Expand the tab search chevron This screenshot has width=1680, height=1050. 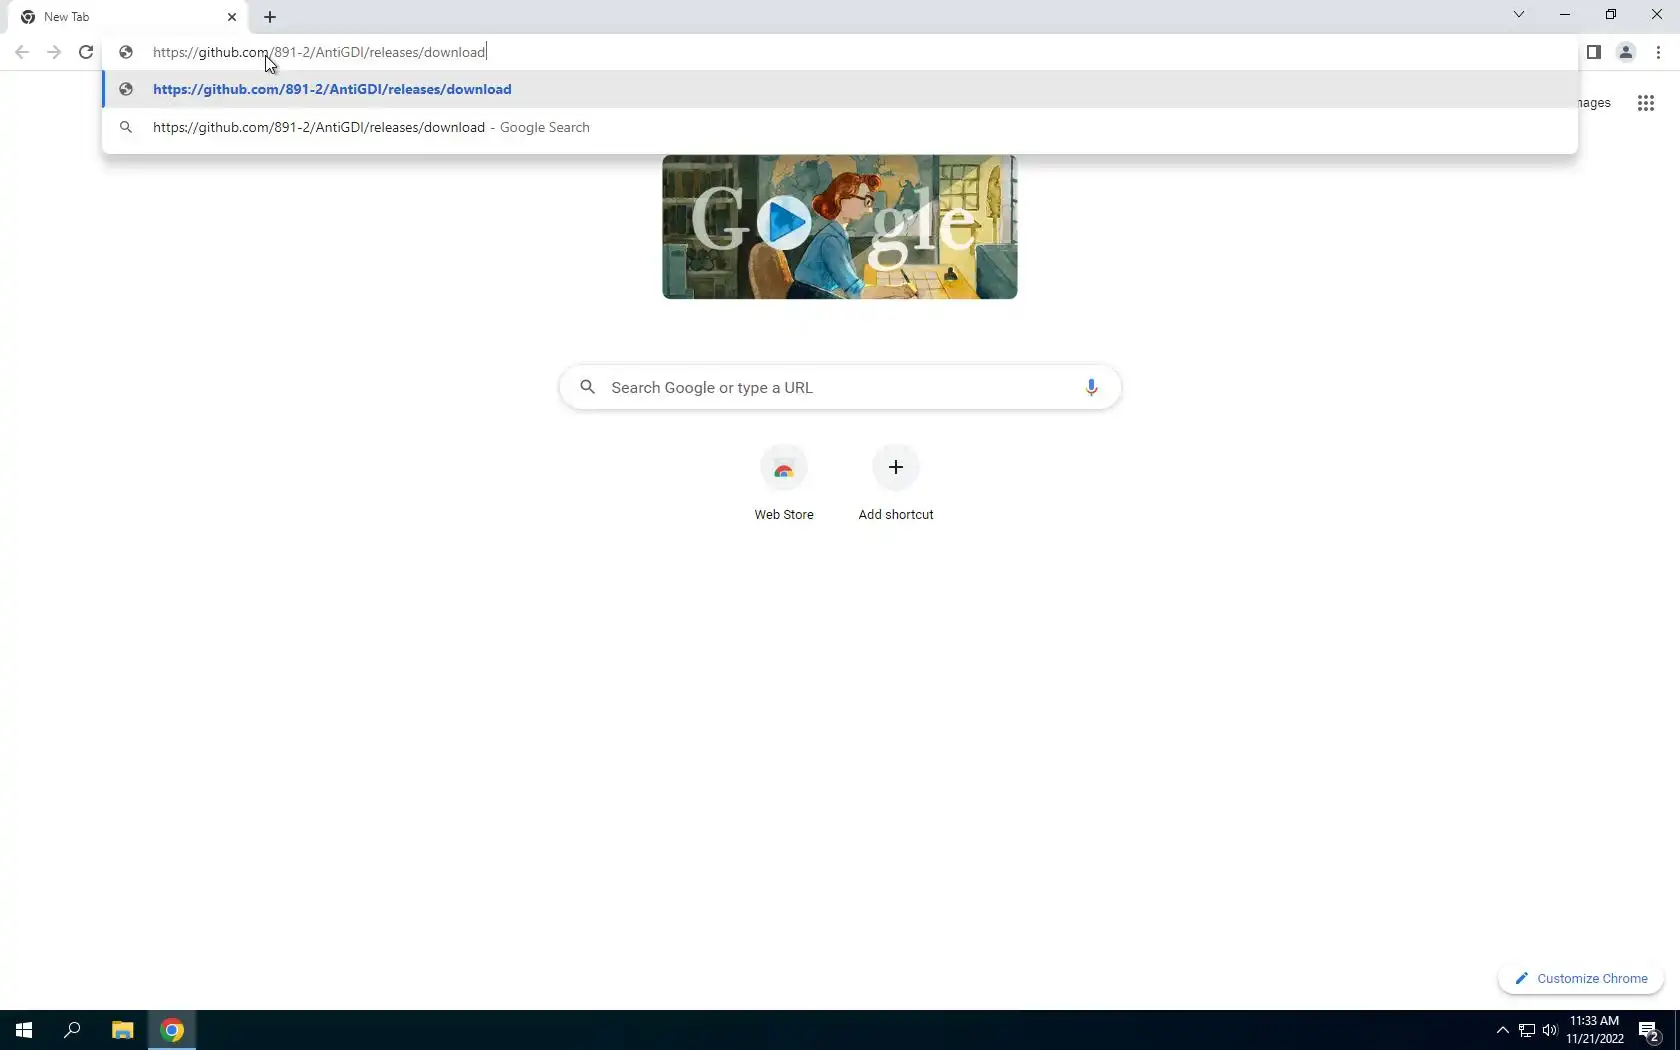coord(1519,14)
